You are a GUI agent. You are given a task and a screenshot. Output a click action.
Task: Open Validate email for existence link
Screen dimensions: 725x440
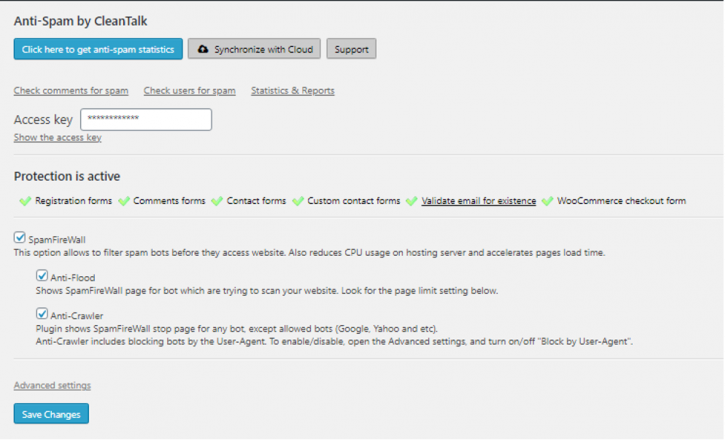pyautogui.click(x=479, y=201)
